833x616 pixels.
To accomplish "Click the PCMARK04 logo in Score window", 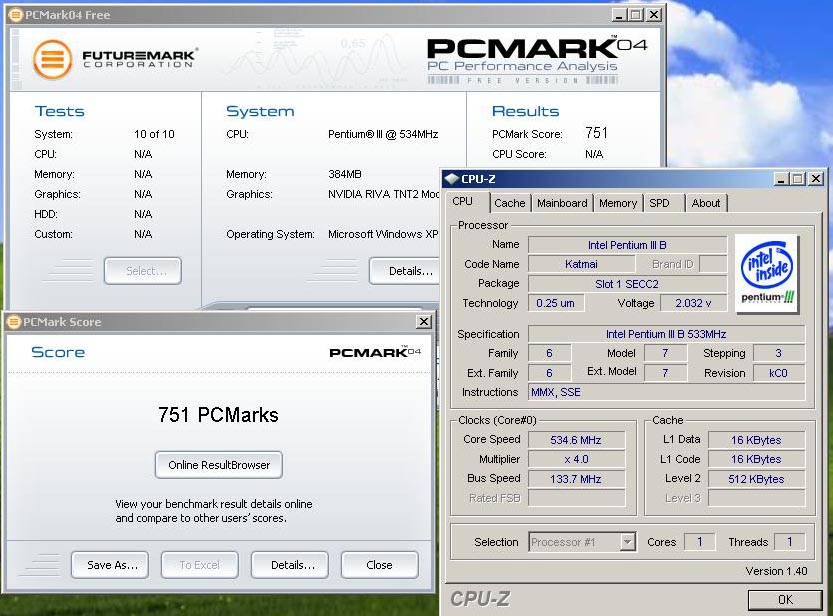I will 375,352.
